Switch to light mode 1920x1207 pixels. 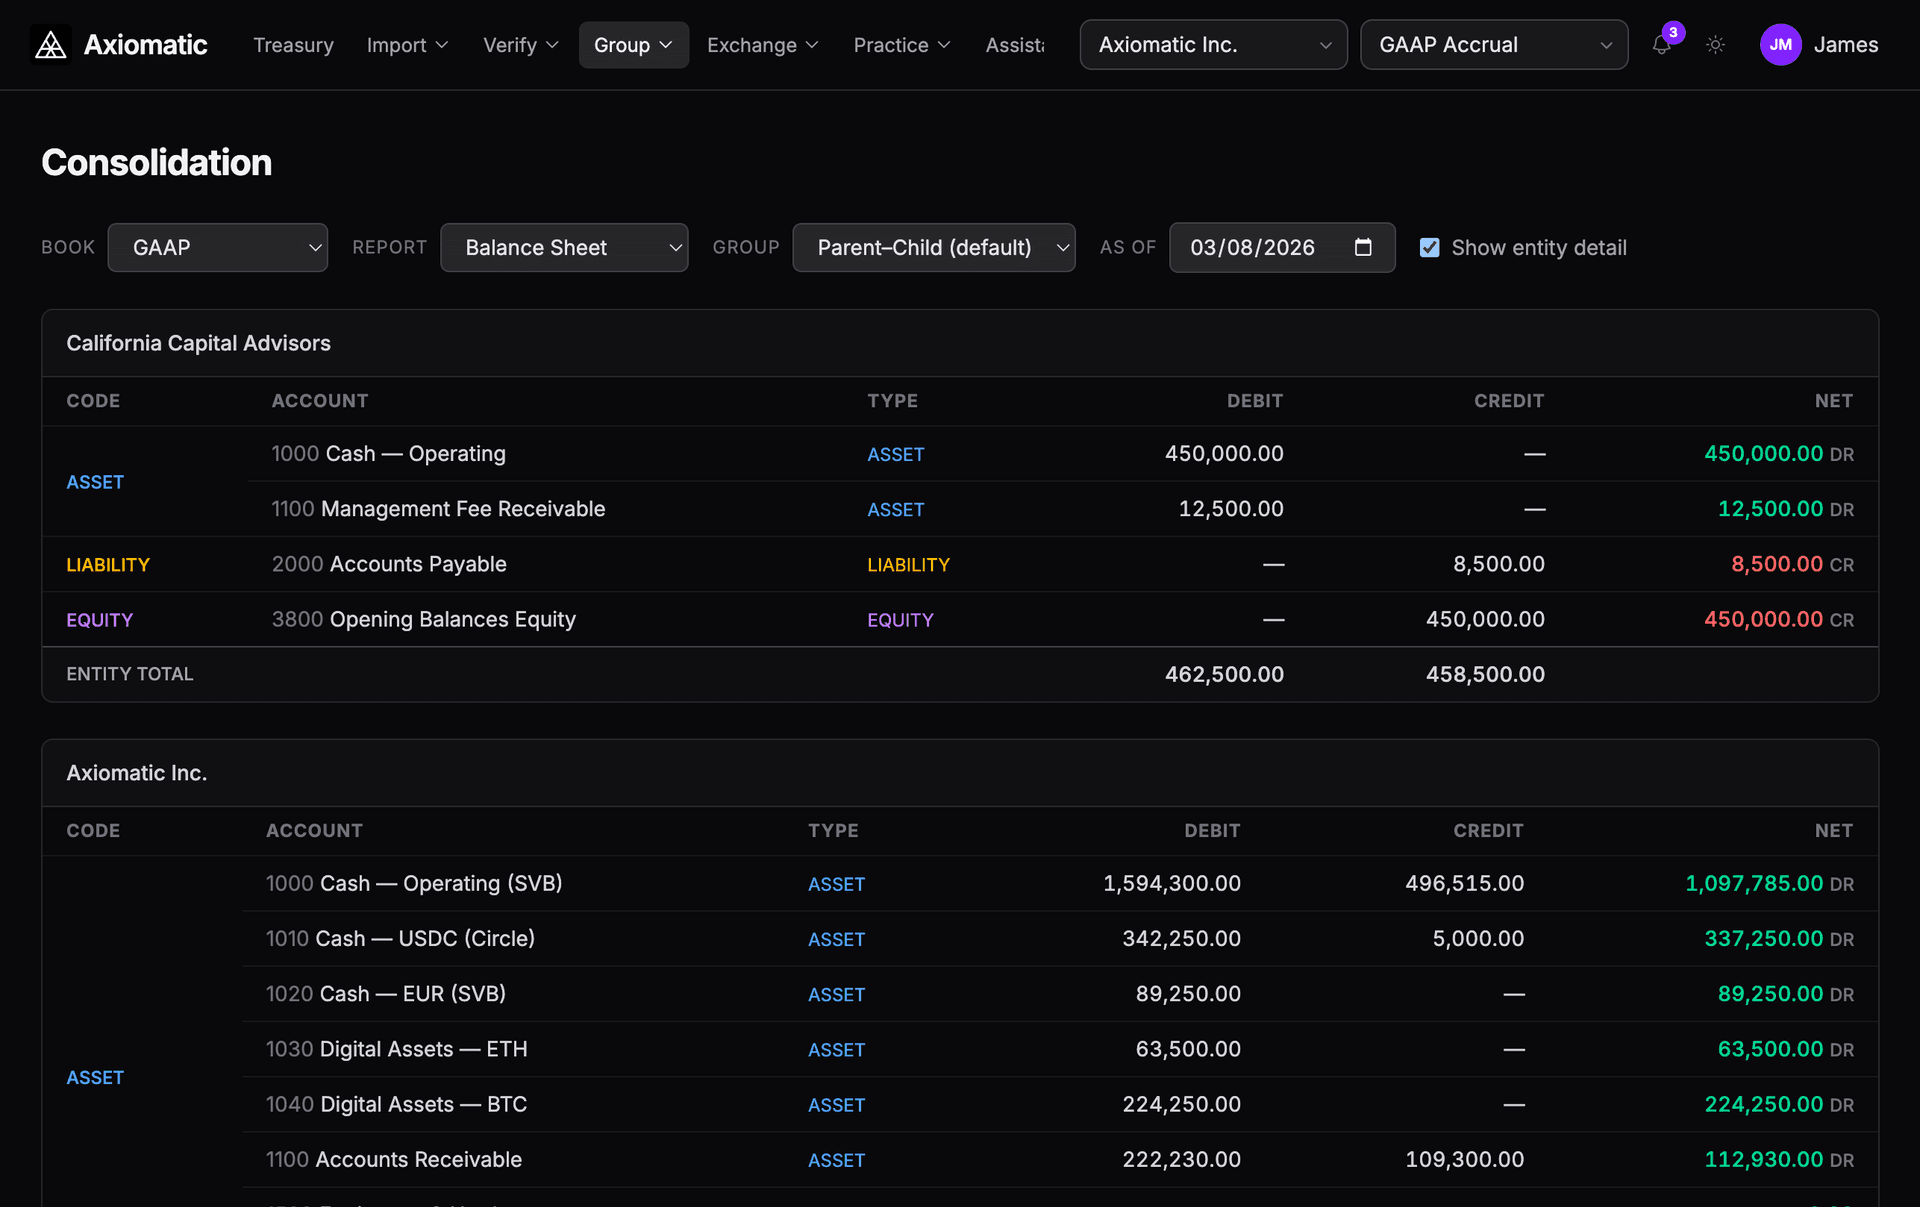click(x=1716, y=45)
